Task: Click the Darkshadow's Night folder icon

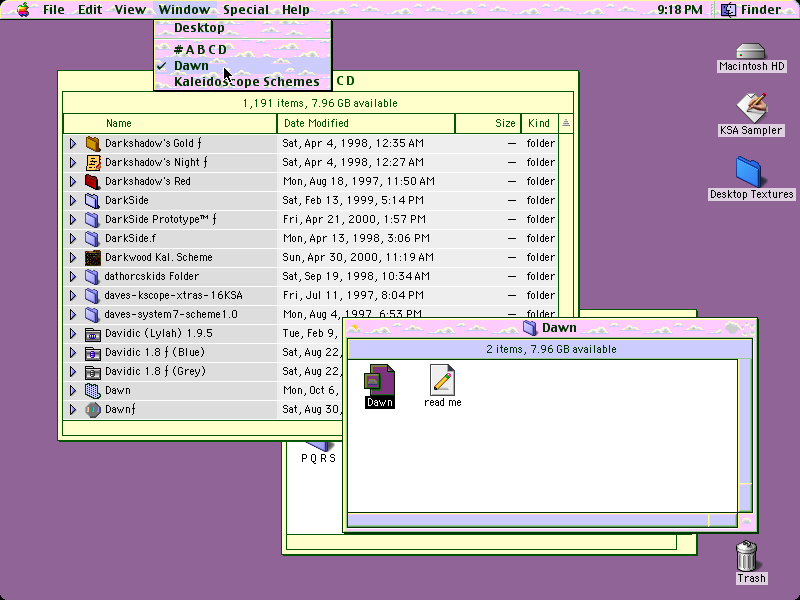Action: pos(92,162)
